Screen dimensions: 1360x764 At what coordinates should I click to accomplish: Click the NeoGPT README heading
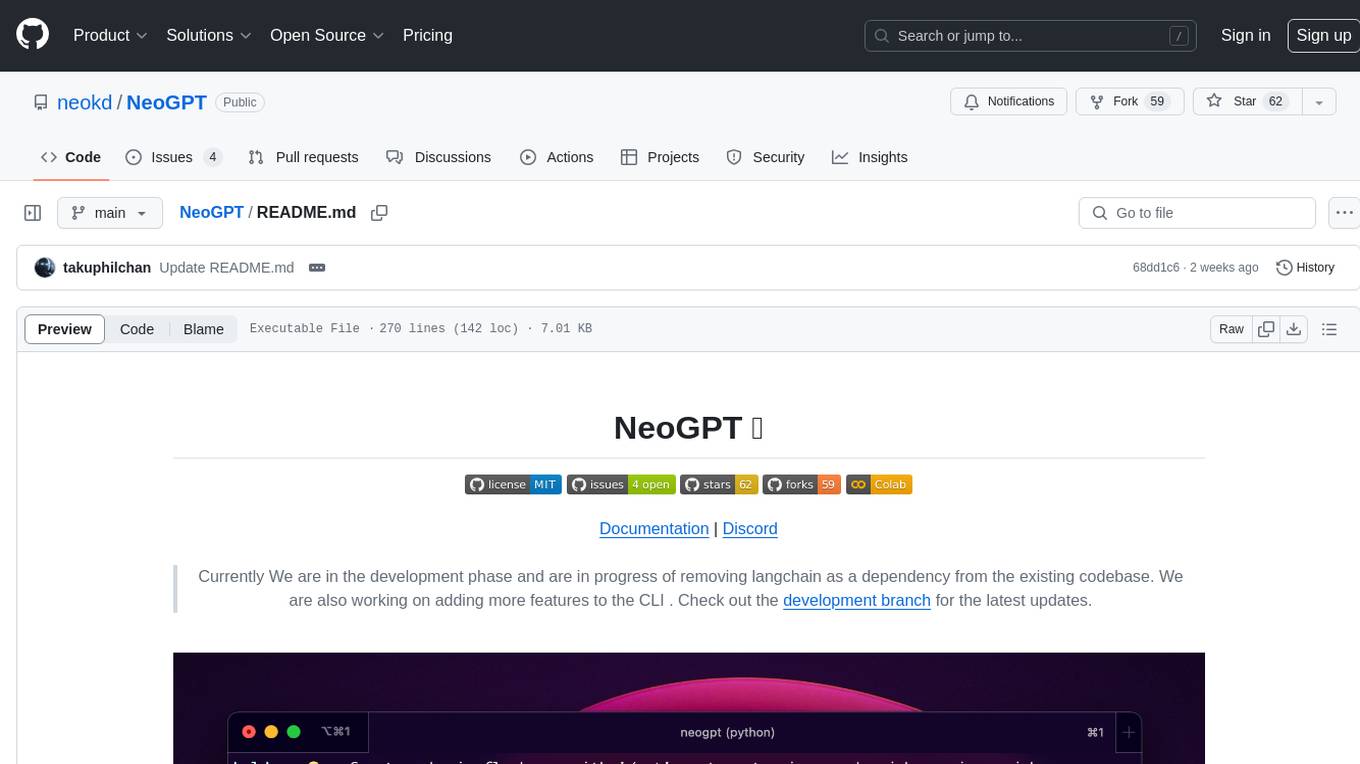(x=689, y=428)
